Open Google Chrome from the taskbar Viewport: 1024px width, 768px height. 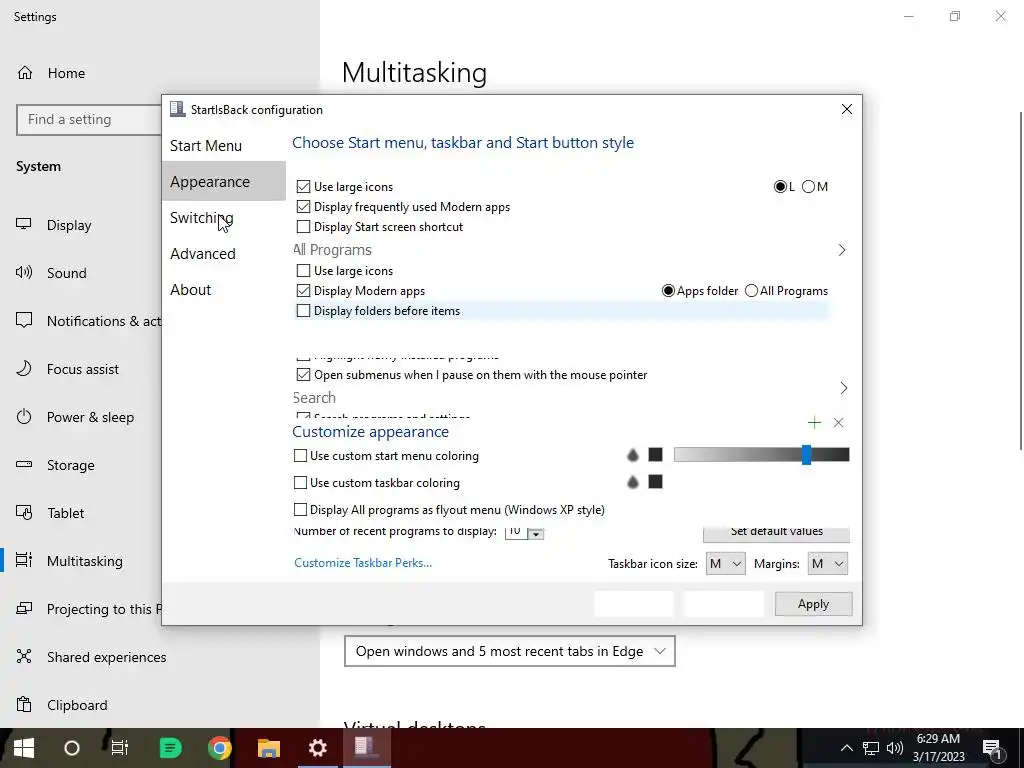coord(219,748)
